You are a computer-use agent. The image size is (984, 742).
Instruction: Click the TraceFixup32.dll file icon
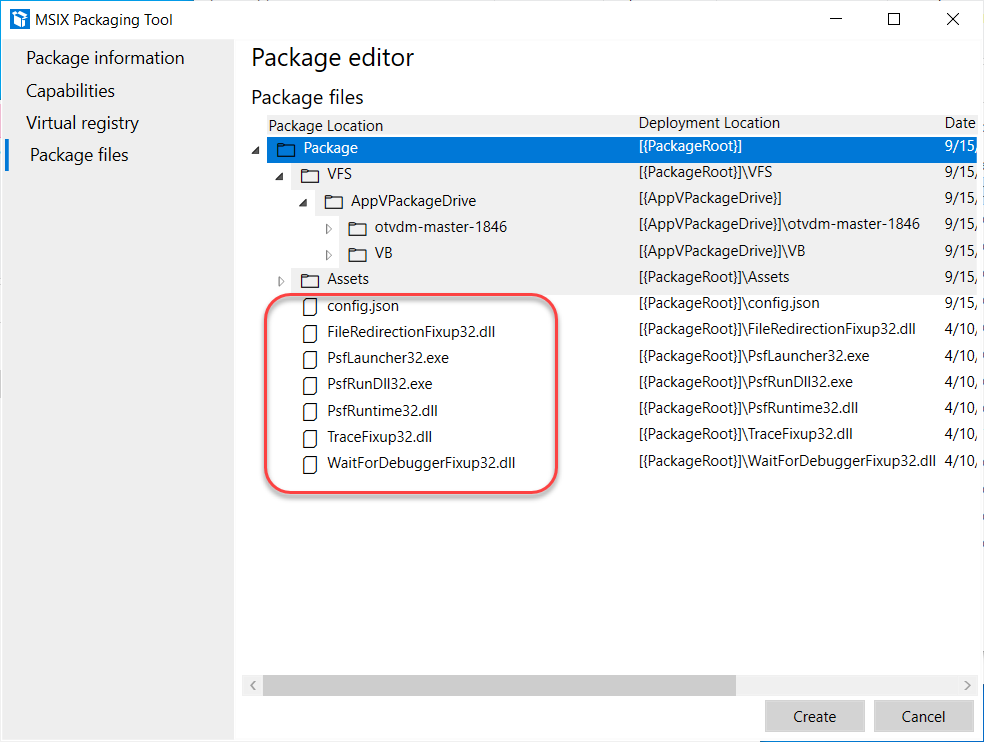(310, 437)
